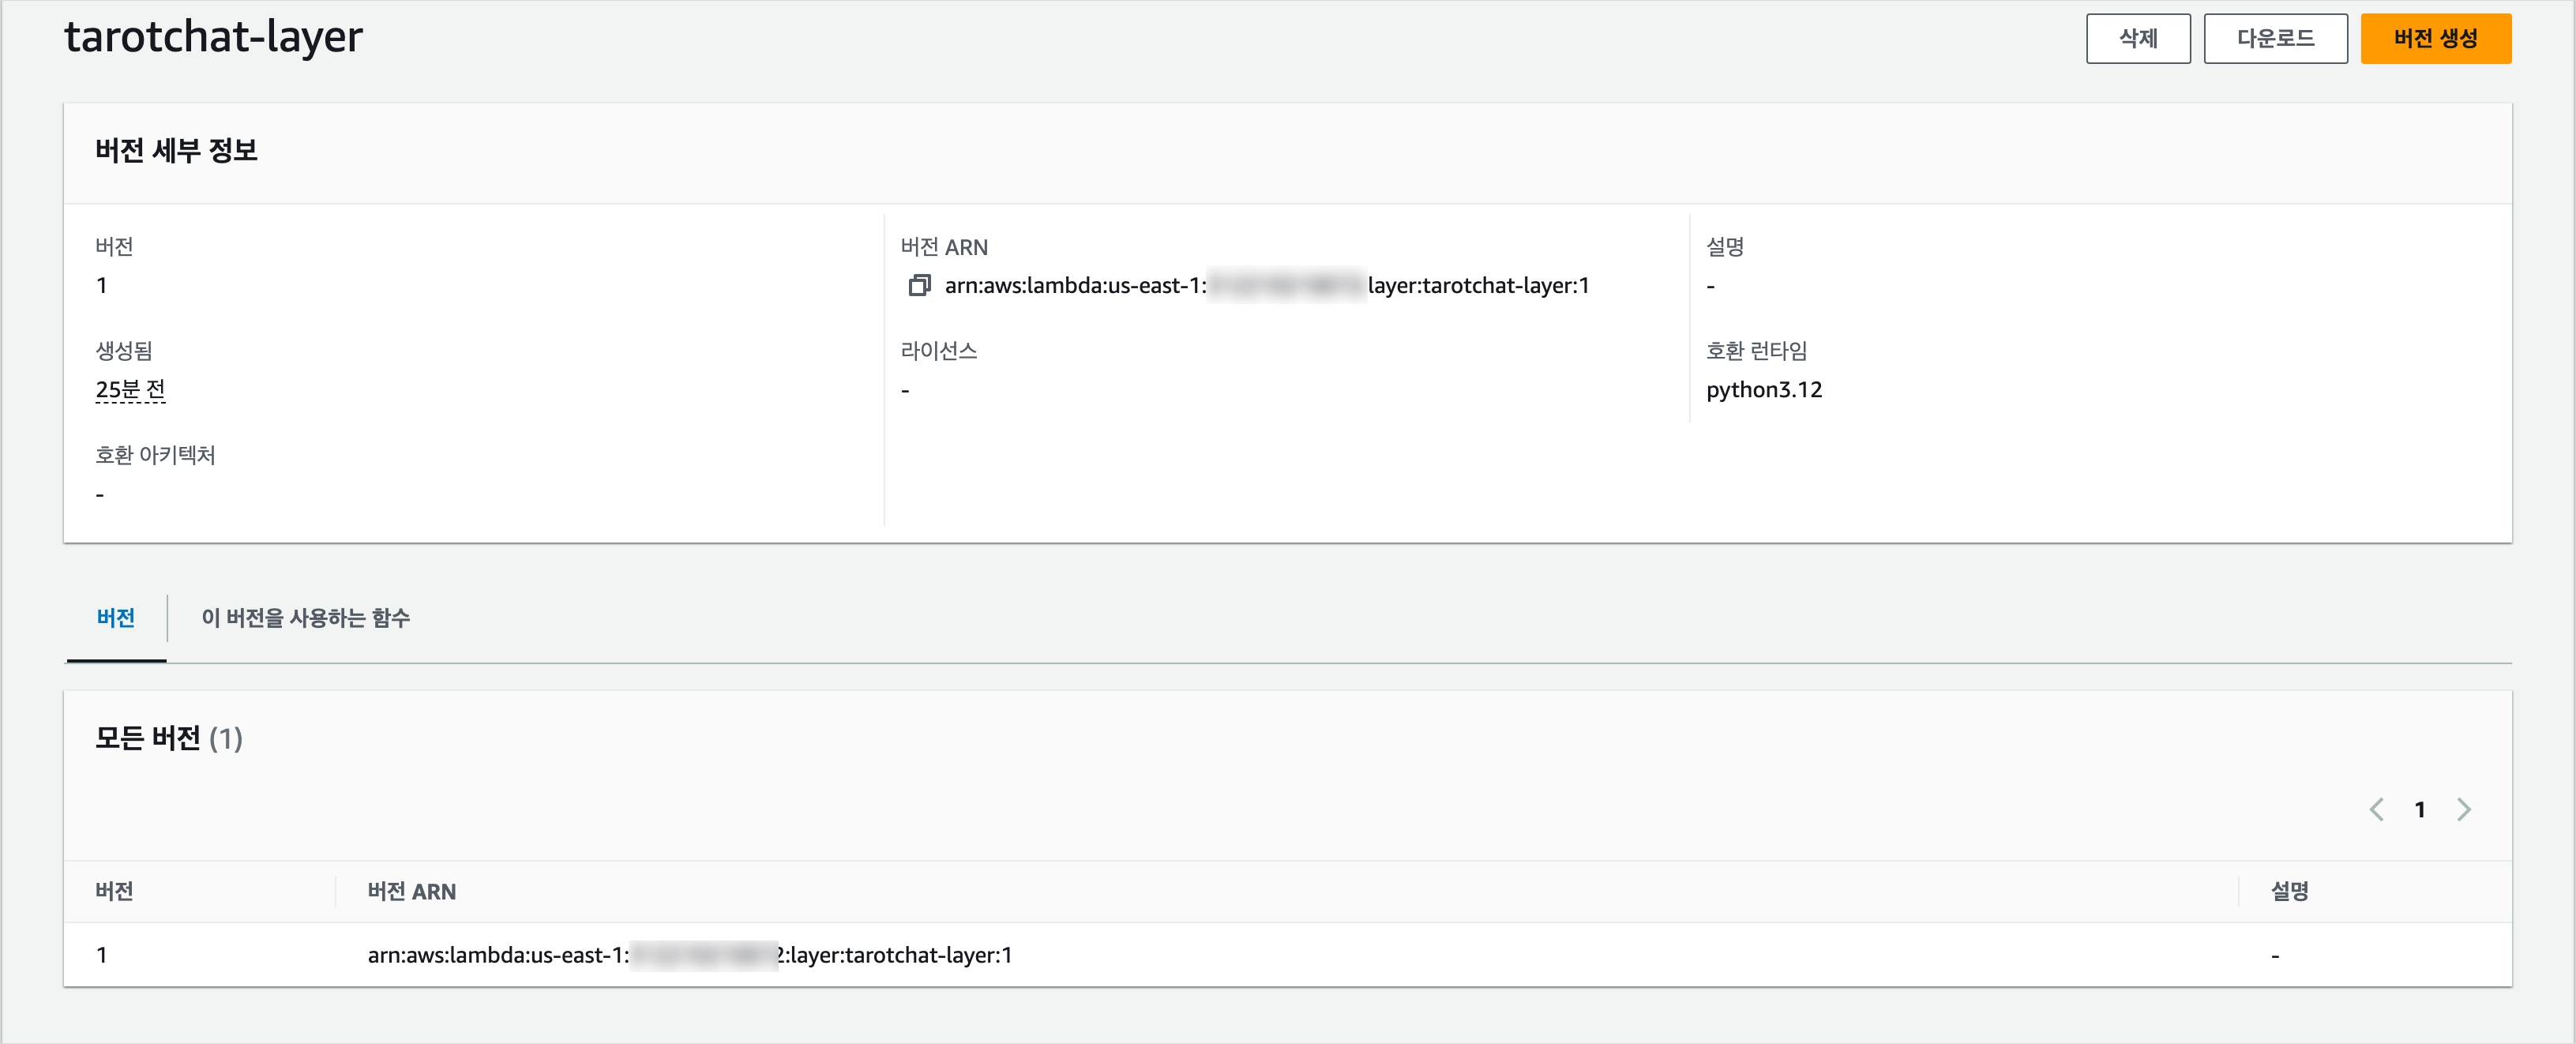The width and height of the screenshot is (2576, 1044).
Task: Click the 버전 ARN column header
Action: [411, 891]
